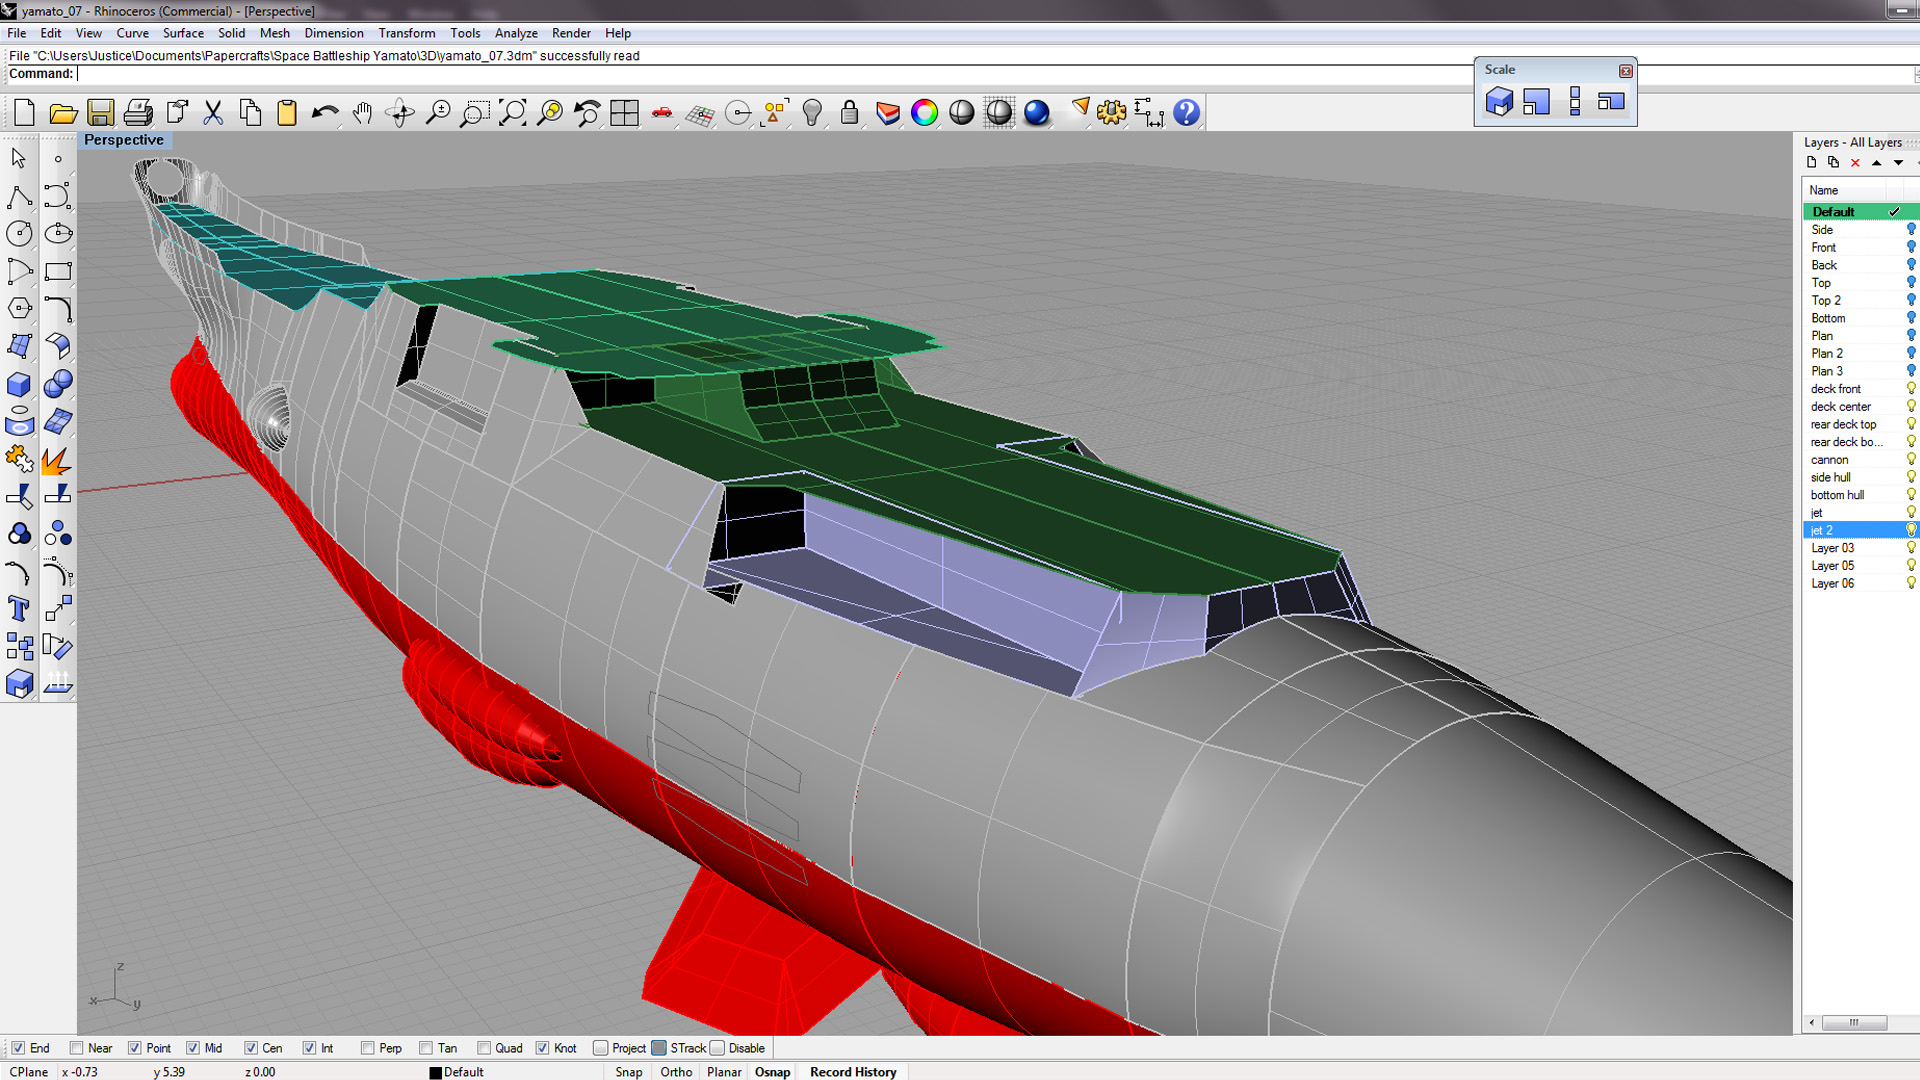Screen dimensions: 1920x1080
Task: Save the model with the floppy disk icon
Action: click(100, 113)
